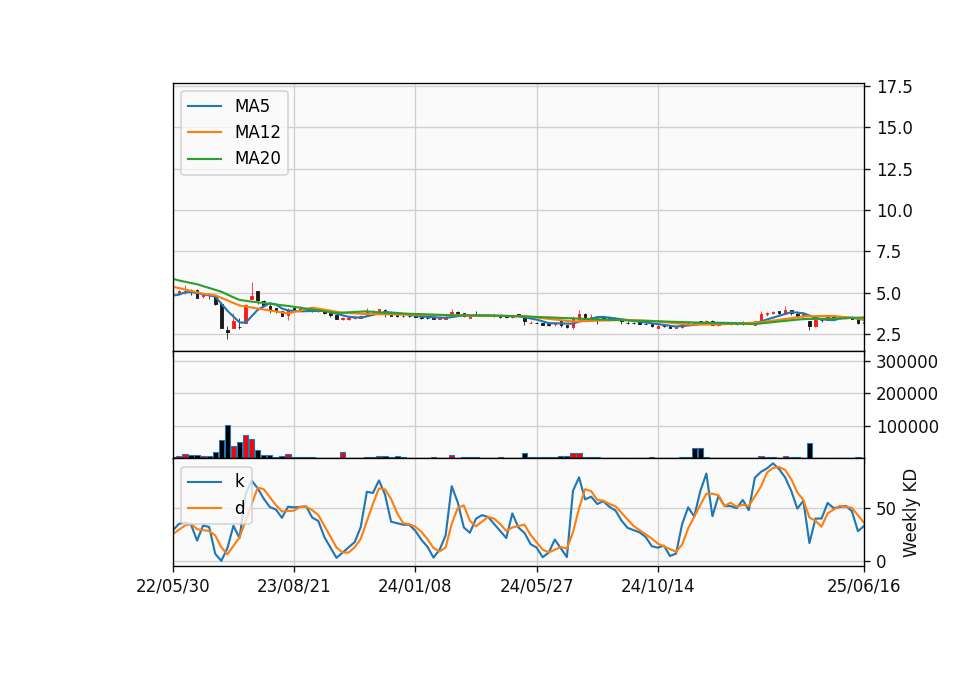Image resolution: width=960 pixels, height=690 pixels.
Task: Click the 25/06/16 date label
Action: [863, 586]
